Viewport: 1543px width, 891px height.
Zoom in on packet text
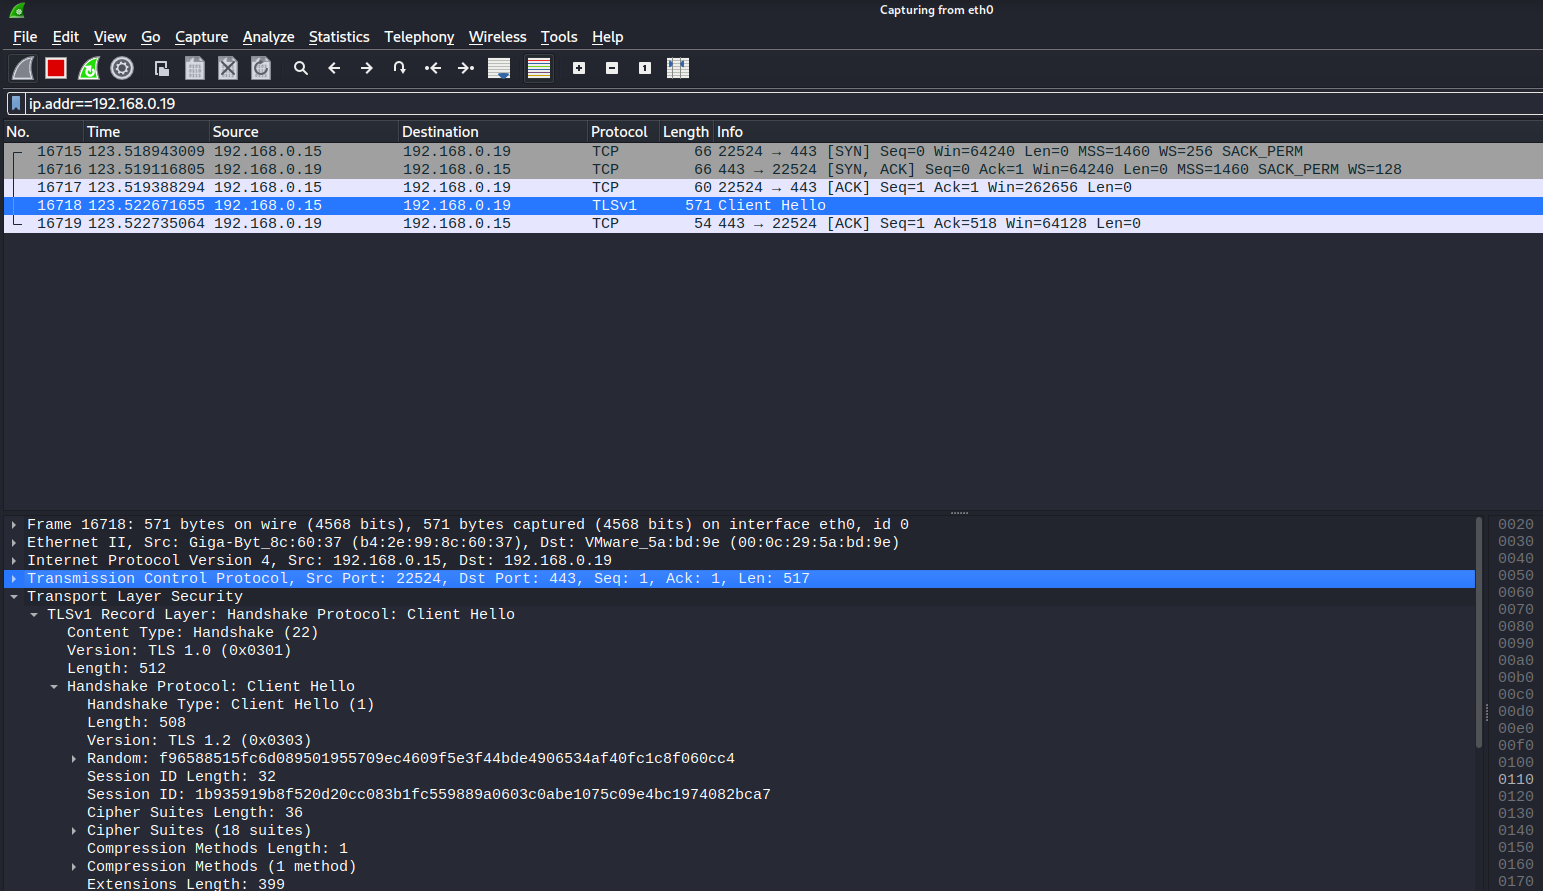579,68
